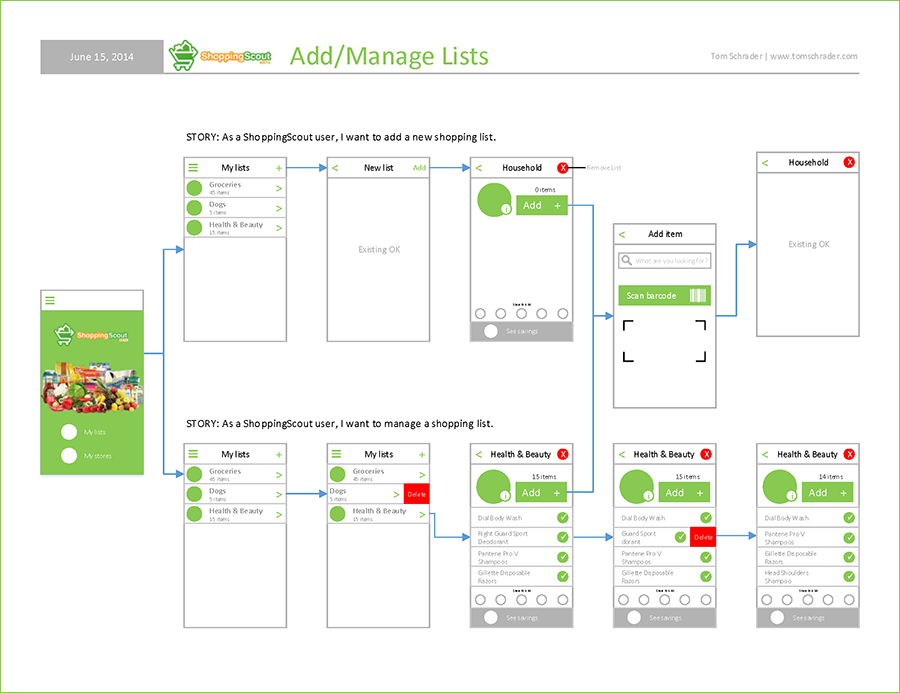The height and width of the screenshot is (693, 900).
Task: Uncheck Right Guard Sport Deodorant item
Action: coord(562,537)
